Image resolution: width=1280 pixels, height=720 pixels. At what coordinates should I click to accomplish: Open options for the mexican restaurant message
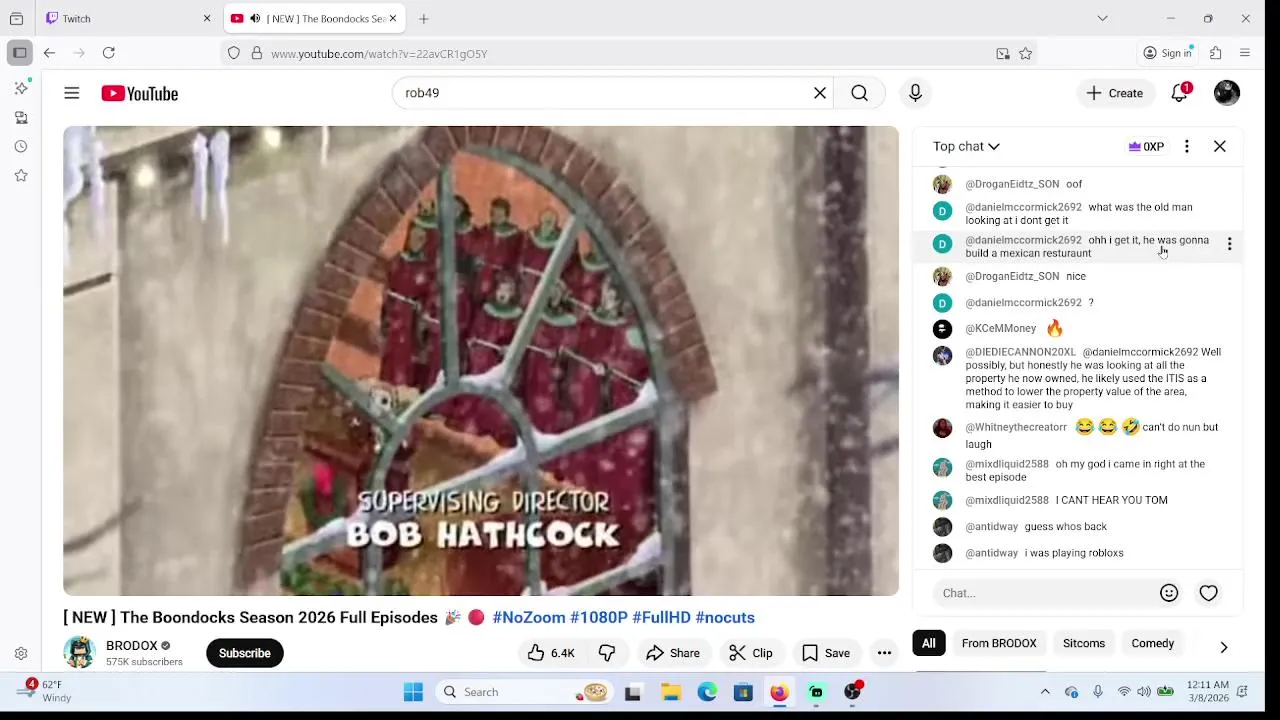tap(1229, 244)
